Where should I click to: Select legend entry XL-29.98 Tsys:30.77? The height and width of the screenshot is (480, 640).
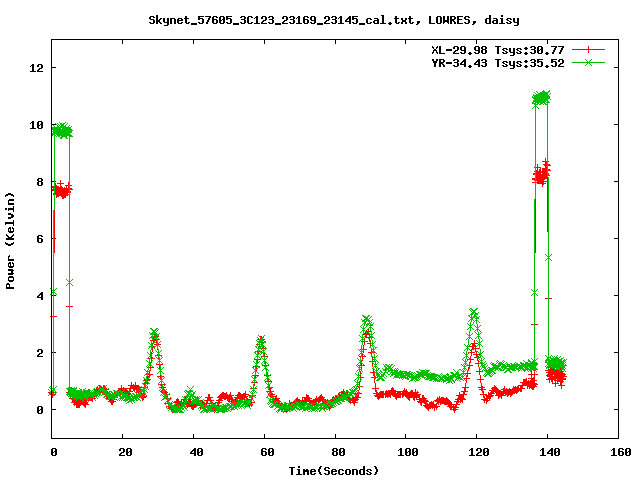[498, 50]
